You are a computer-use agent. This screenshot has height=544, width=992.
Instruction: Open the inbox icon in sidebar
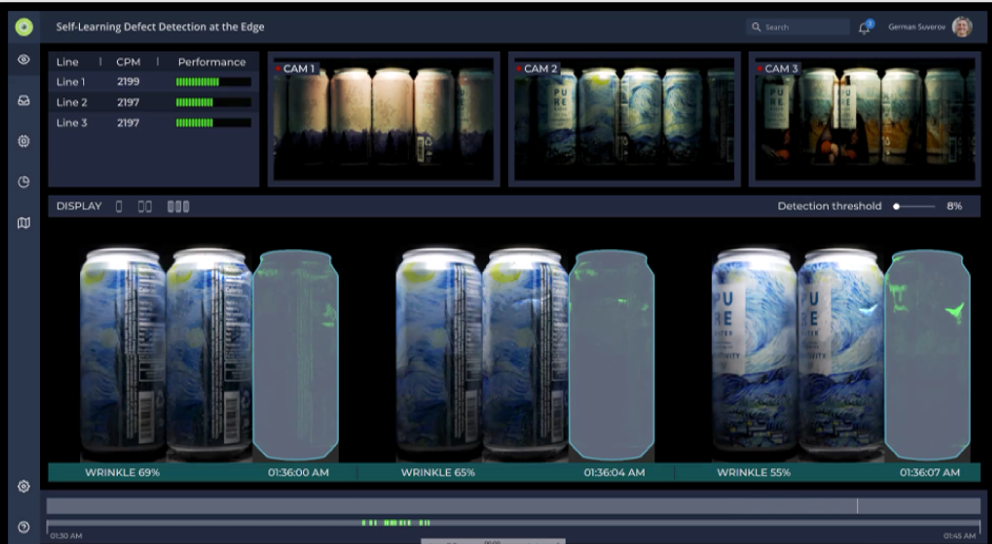(24, 101)
